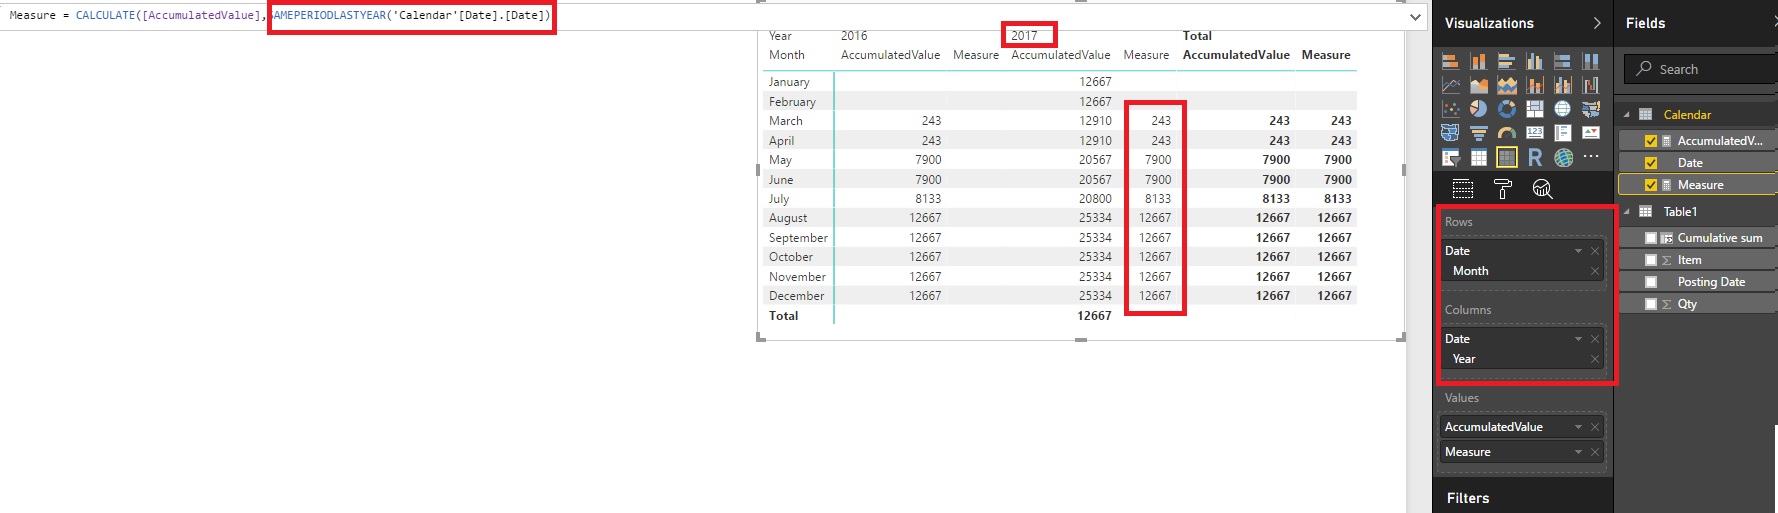Select line and clustered column chart visual
The height and width of the screenshot is (513, 1778).
pyautogui.click(x=1563, y=85)
